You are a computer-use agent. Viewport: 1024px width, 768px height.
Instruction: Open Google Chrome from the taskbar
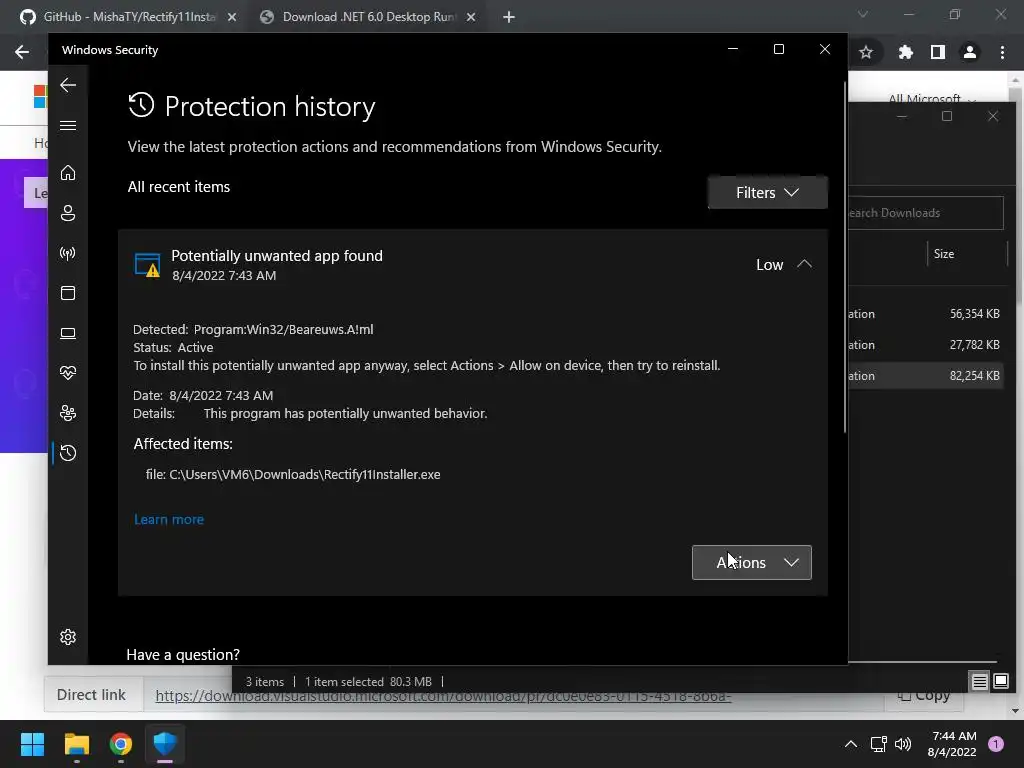click(x=121, y=744)
